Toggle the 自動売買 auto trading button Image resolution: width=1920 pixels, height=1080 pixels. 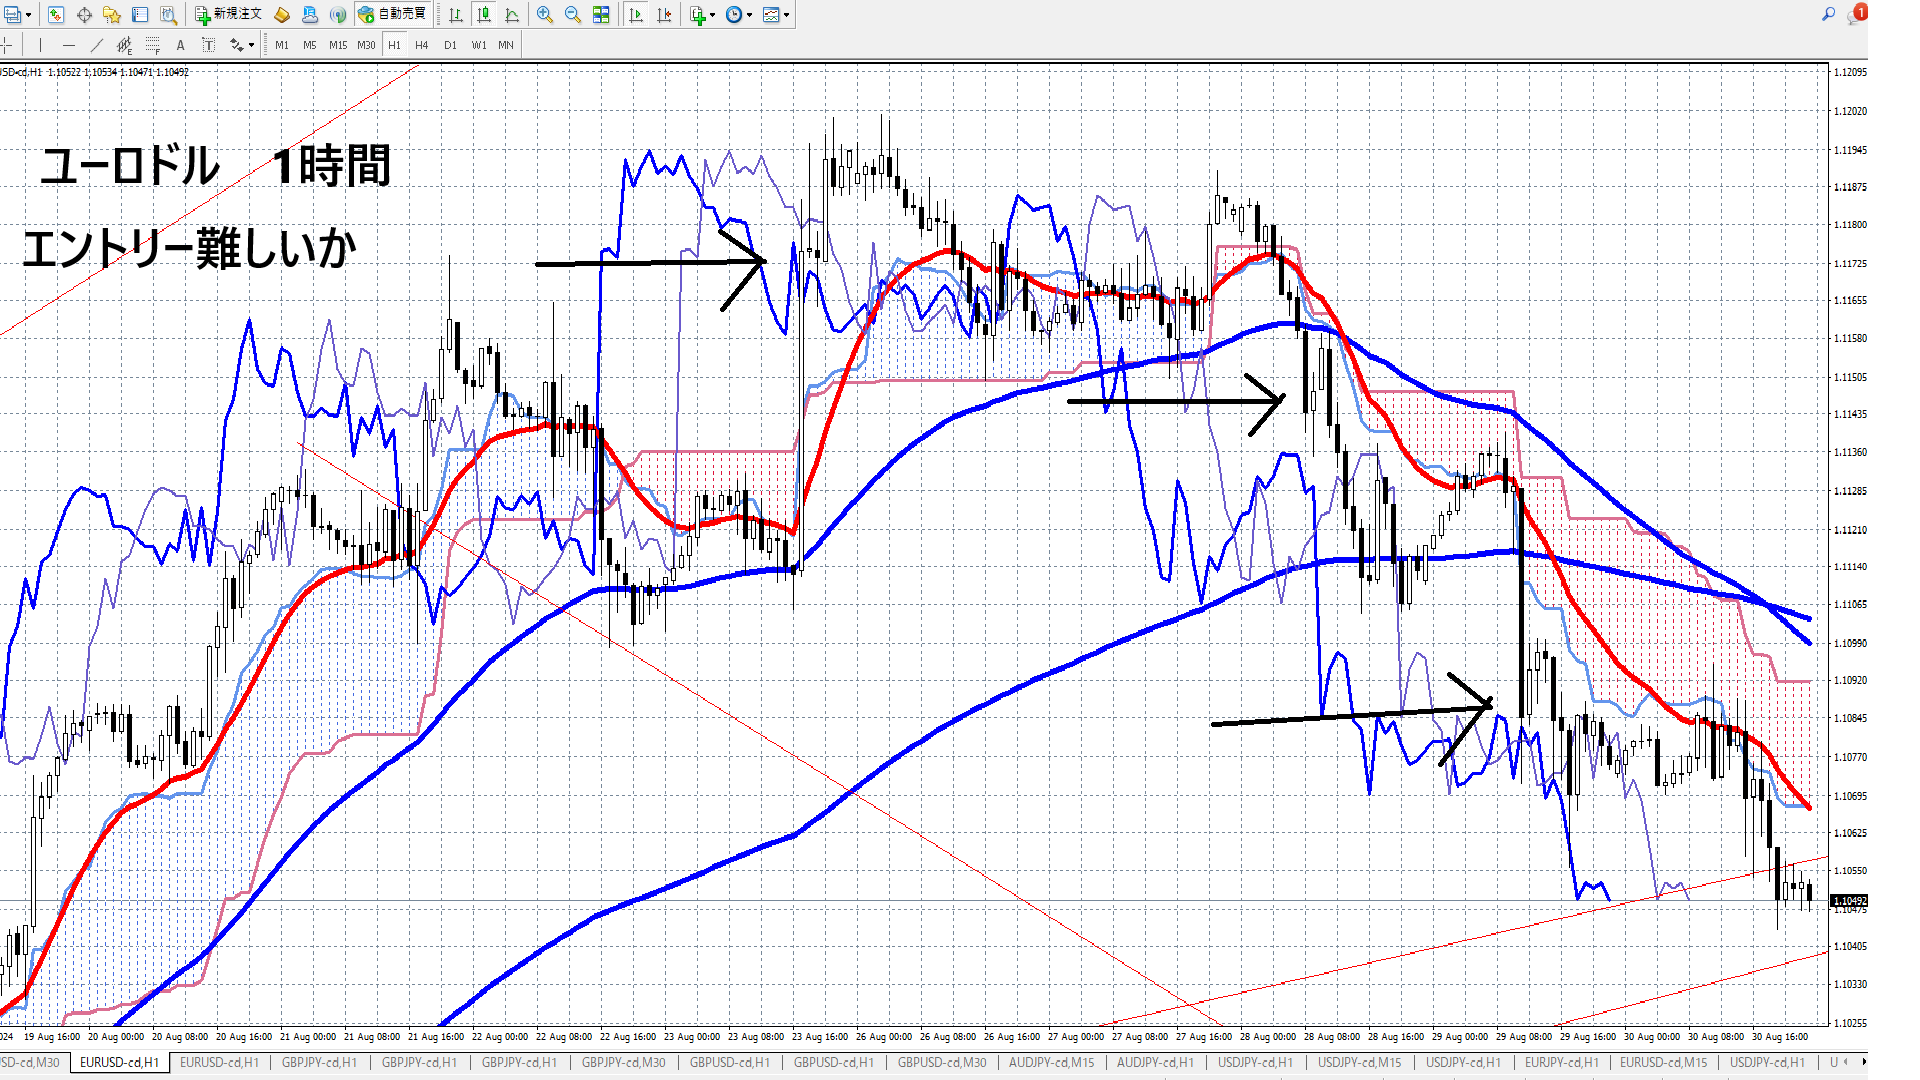tap(393, 15)
